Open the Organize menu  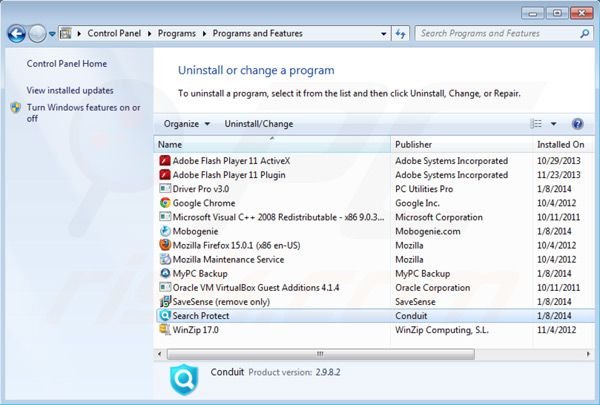(186, 124)
